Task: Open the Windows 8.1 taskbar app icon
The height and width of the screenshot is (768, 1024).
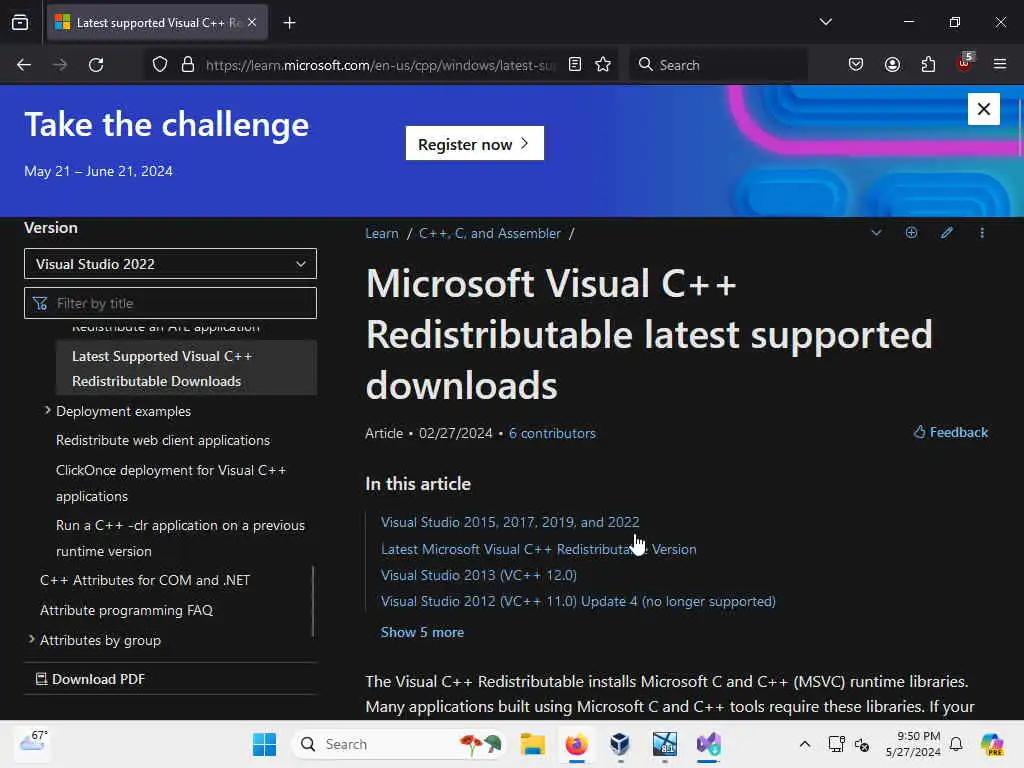Action: (664, 744)
